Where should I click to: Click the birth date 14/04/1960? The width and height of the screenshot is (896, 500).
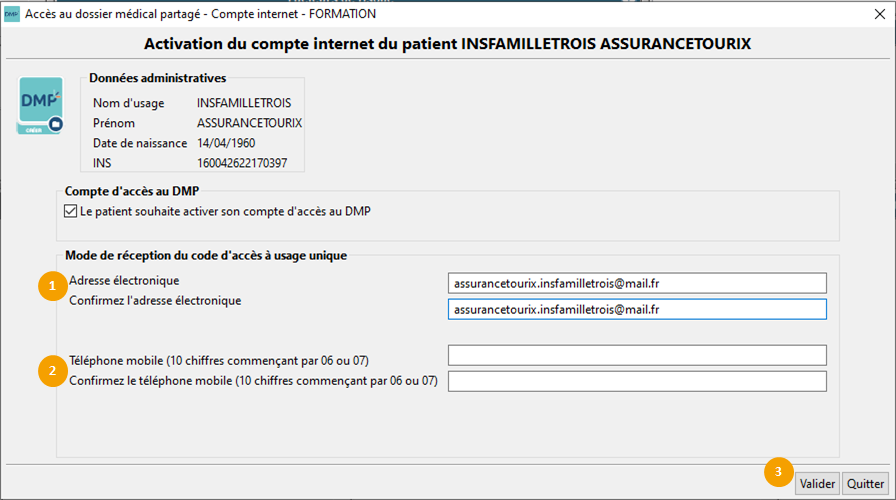pyautogui.click(x=226, y=143)
